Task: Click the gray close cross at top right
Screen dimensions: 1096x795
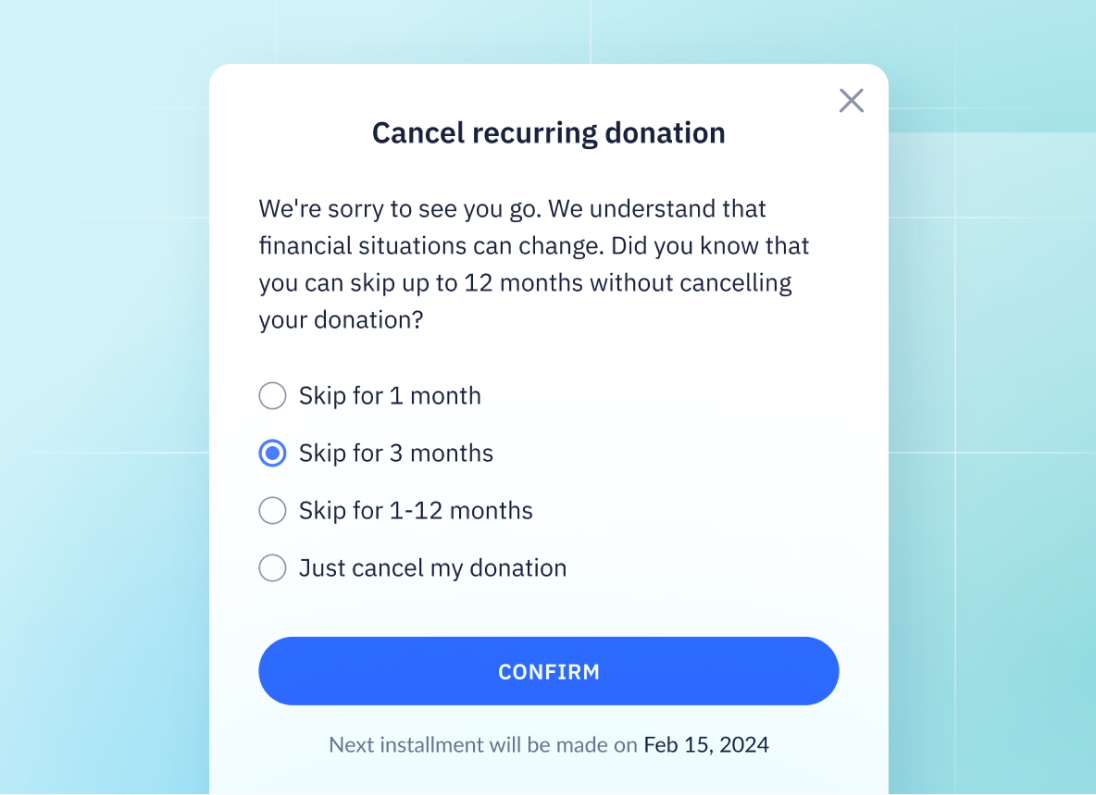Action: click(x=851, y=100)
